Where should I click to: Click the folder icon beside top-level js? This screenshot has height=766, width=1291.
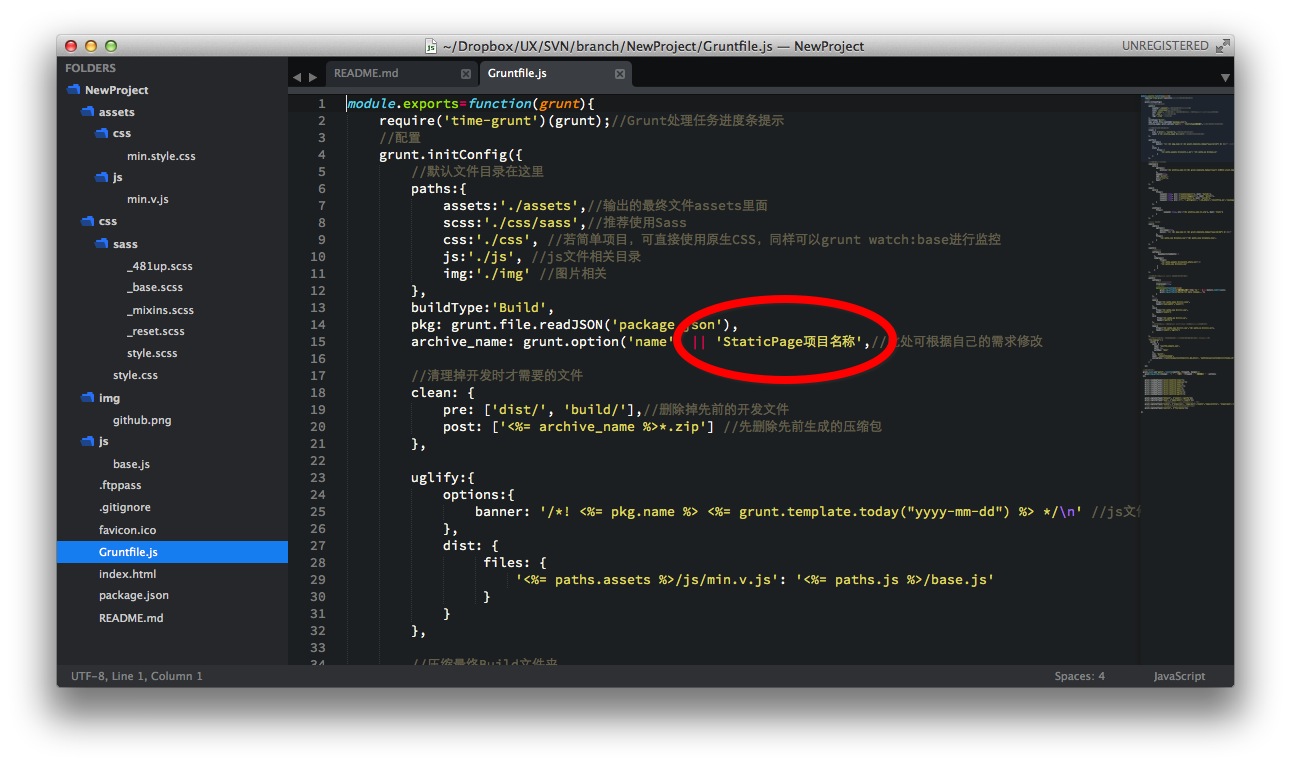(87, 441)
